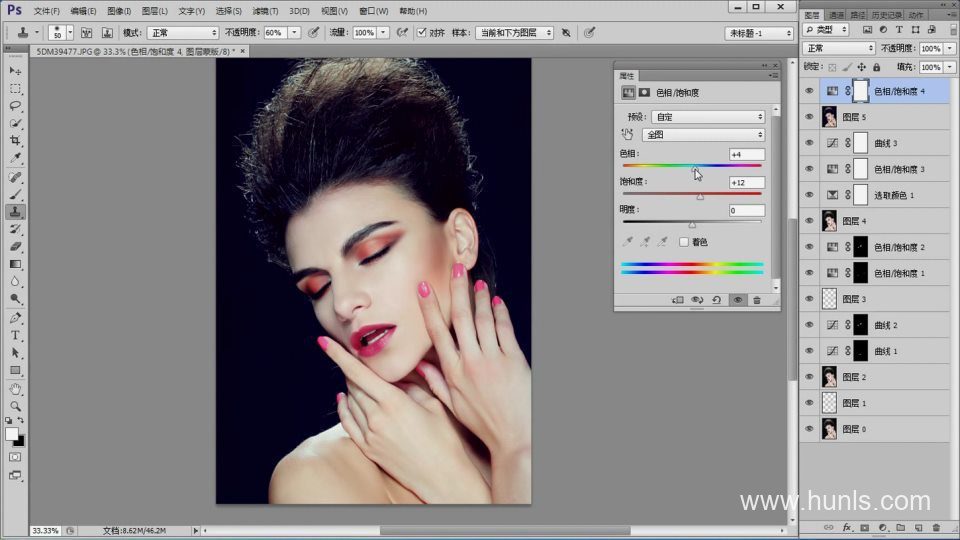Open the 滤镜(T) menu
960x540 pixels.
pyautogui.click(x=264, y=11)
